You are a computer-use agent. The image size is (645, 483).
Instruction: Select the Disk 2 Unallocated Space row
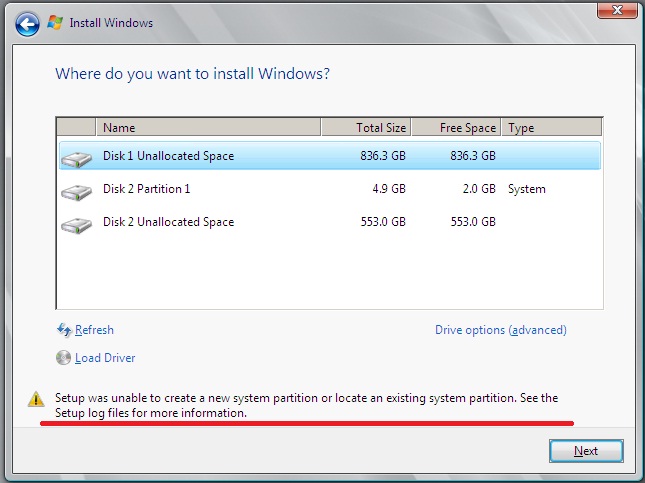click(329, 222)
